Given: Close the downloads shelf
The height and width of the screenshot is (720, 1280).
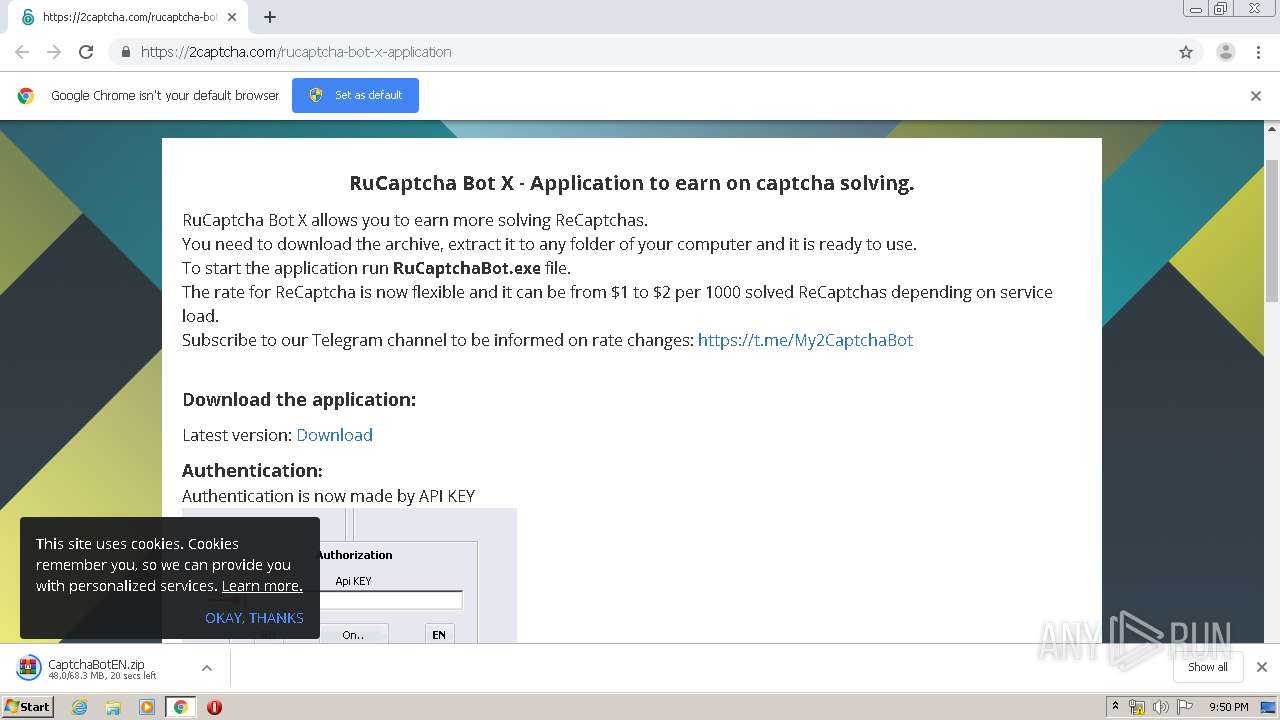Looking at the screenshot, I should (x=1262, y=667).
